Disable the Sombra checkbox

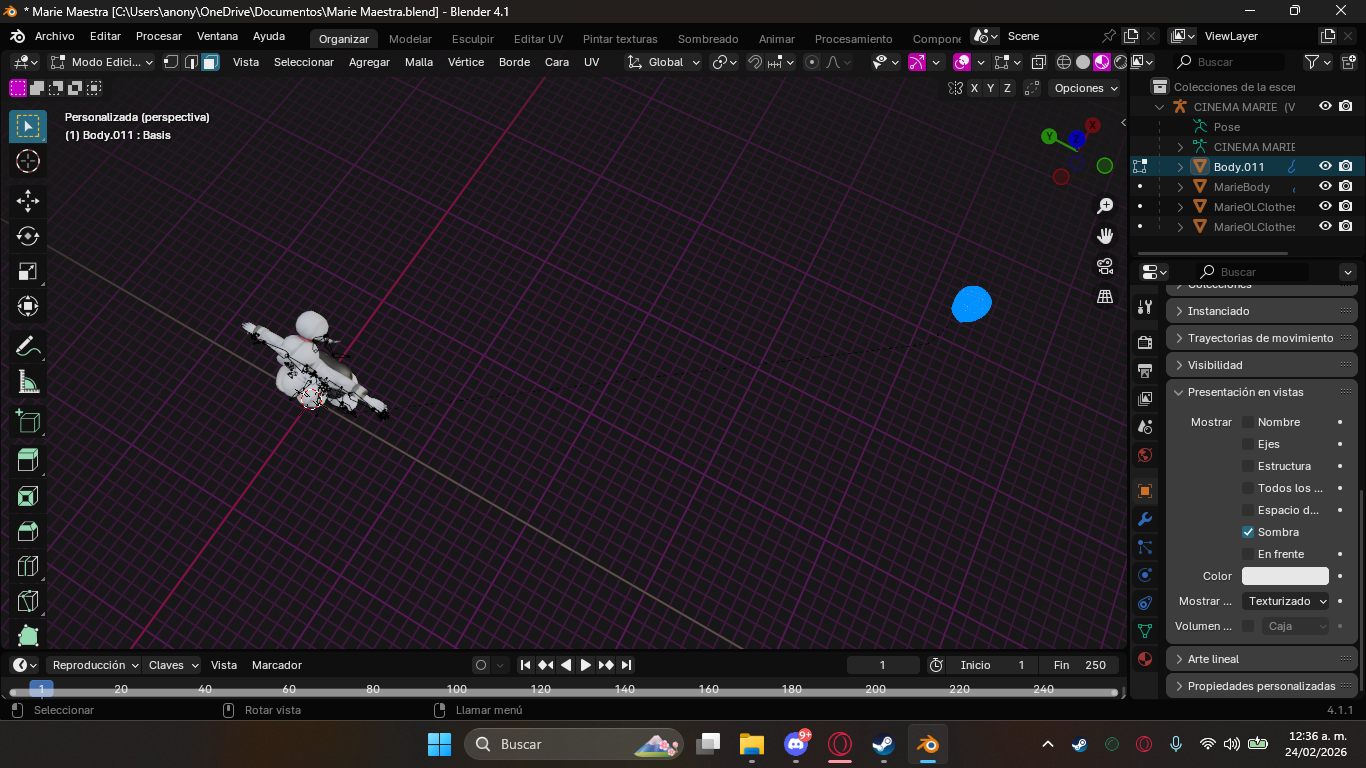coord(1248,532)
